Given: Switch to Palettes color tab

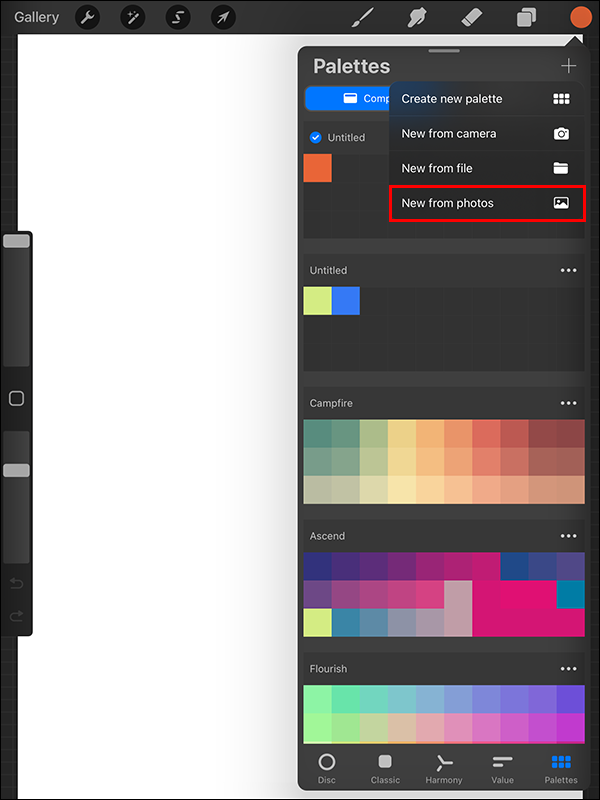Looking at the screenshot, I should click(x=561, y=769).
